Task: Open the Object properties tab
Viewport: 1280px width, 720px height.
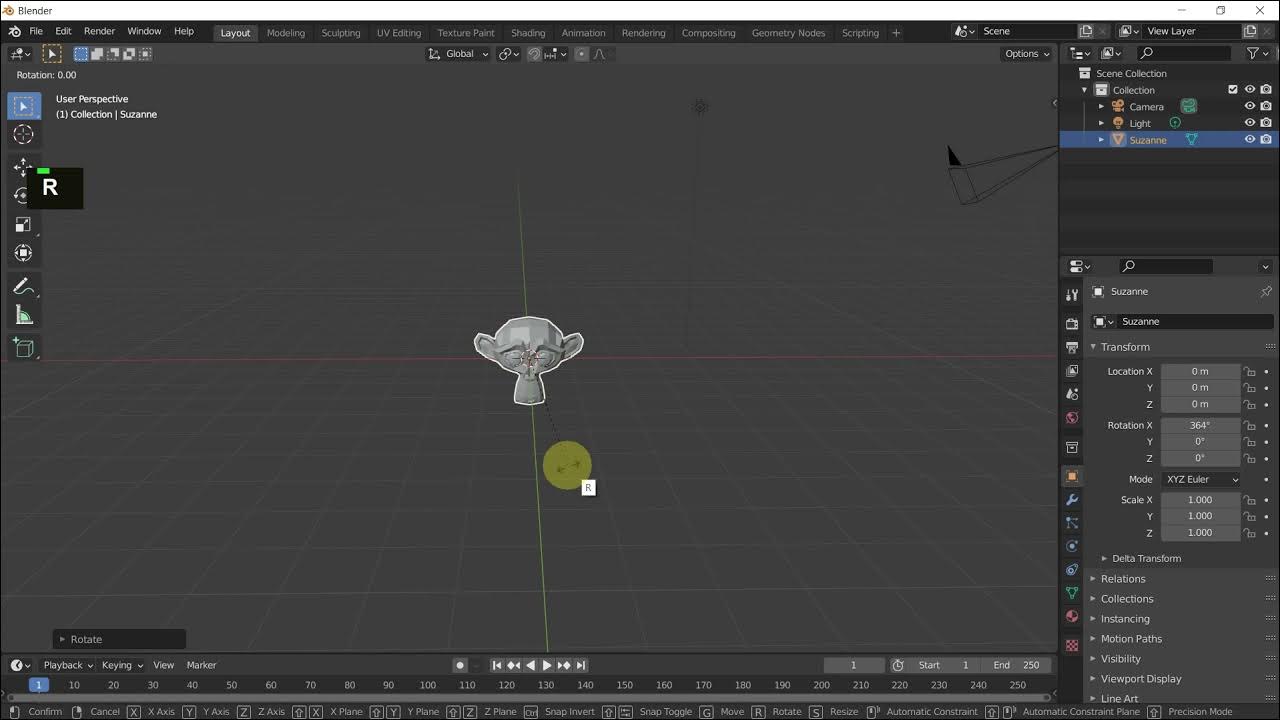Action: tap(1072, 476)
